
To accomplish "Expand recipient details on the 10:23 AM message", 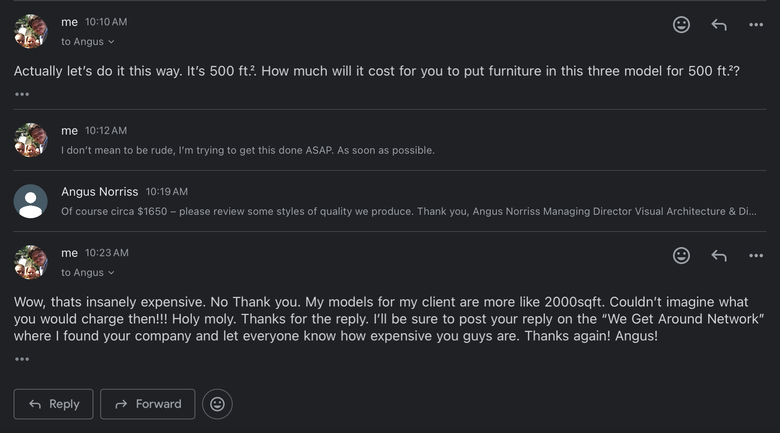I will coord(88,273).
